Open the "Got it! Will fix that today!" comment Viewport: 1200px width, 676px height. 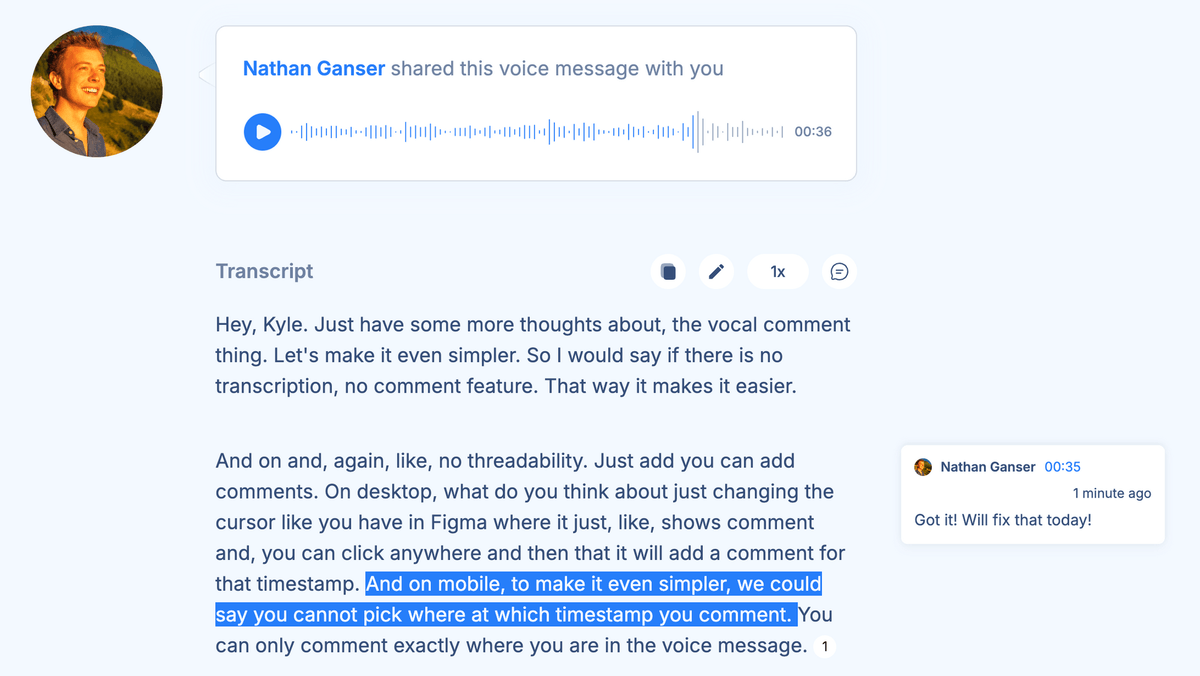coord(1003,520)
